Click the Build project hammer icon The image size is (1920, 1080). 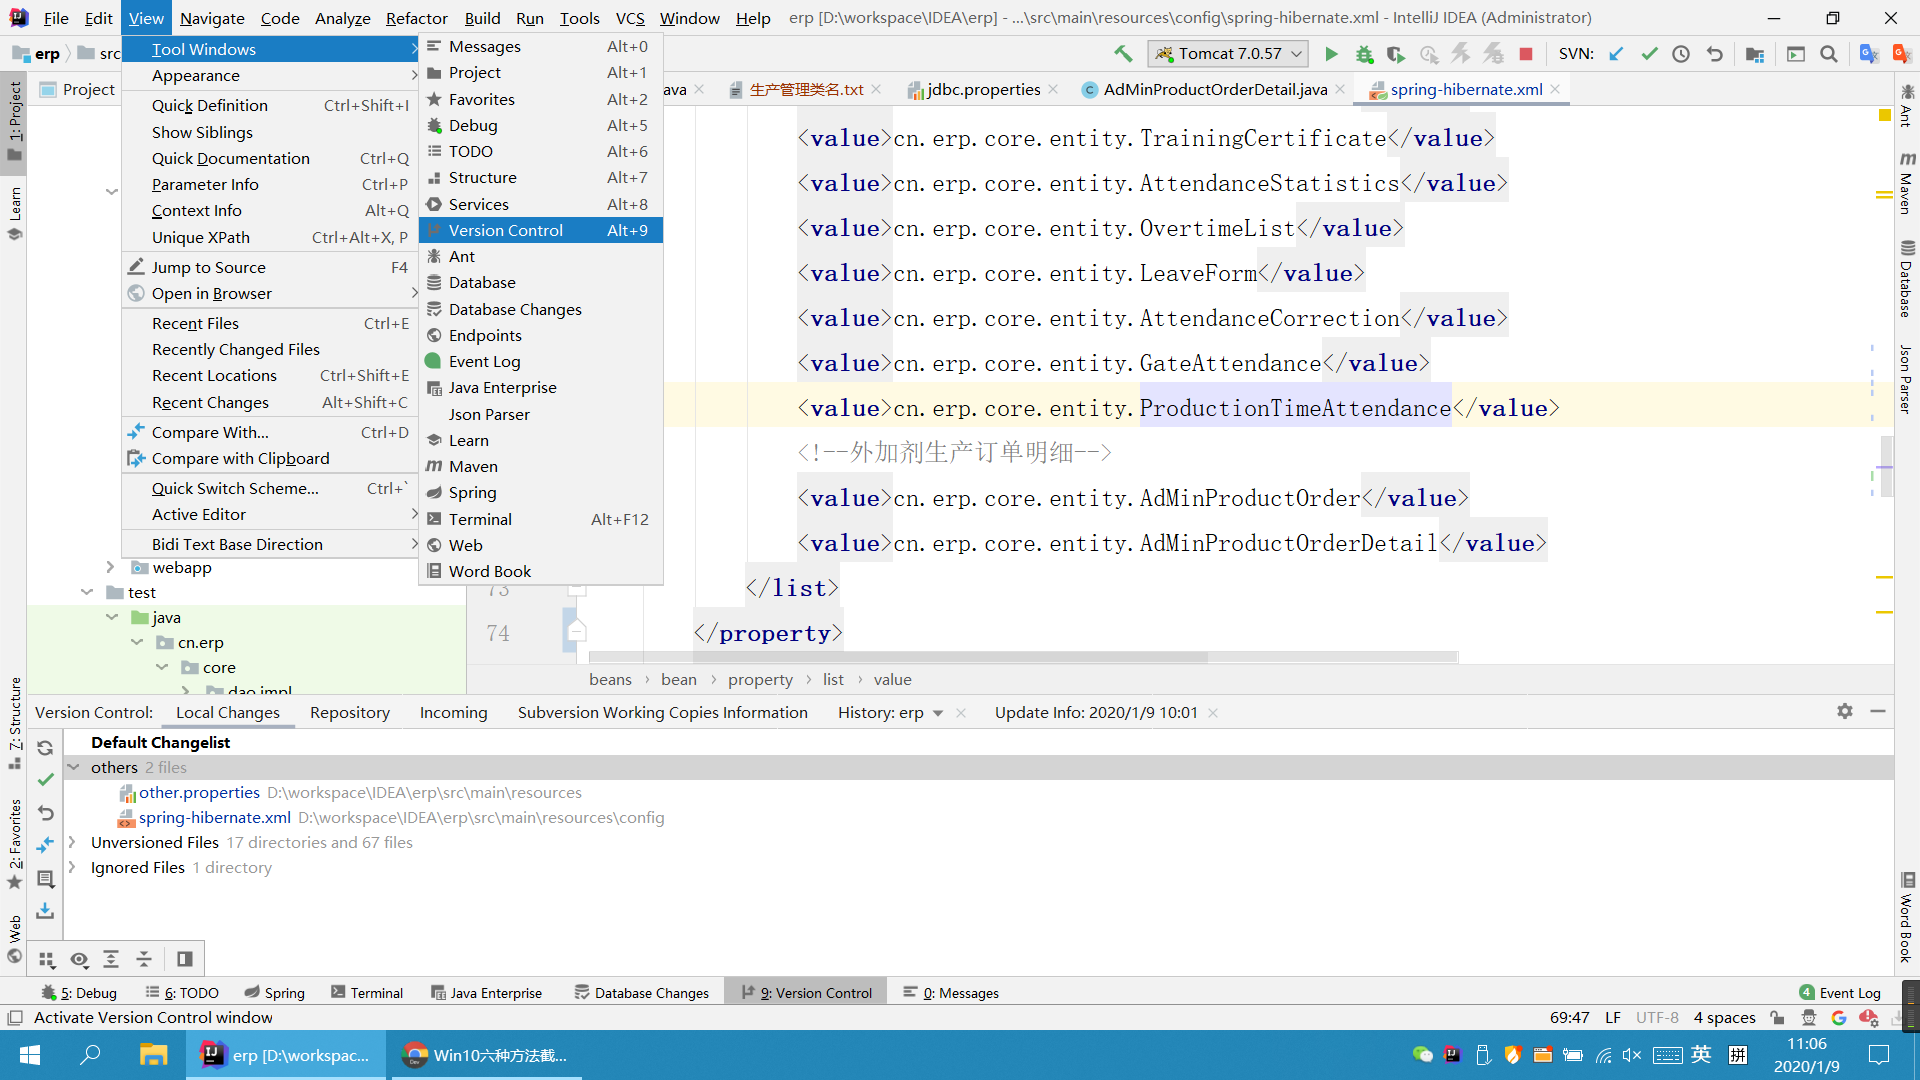(1123, 54)
